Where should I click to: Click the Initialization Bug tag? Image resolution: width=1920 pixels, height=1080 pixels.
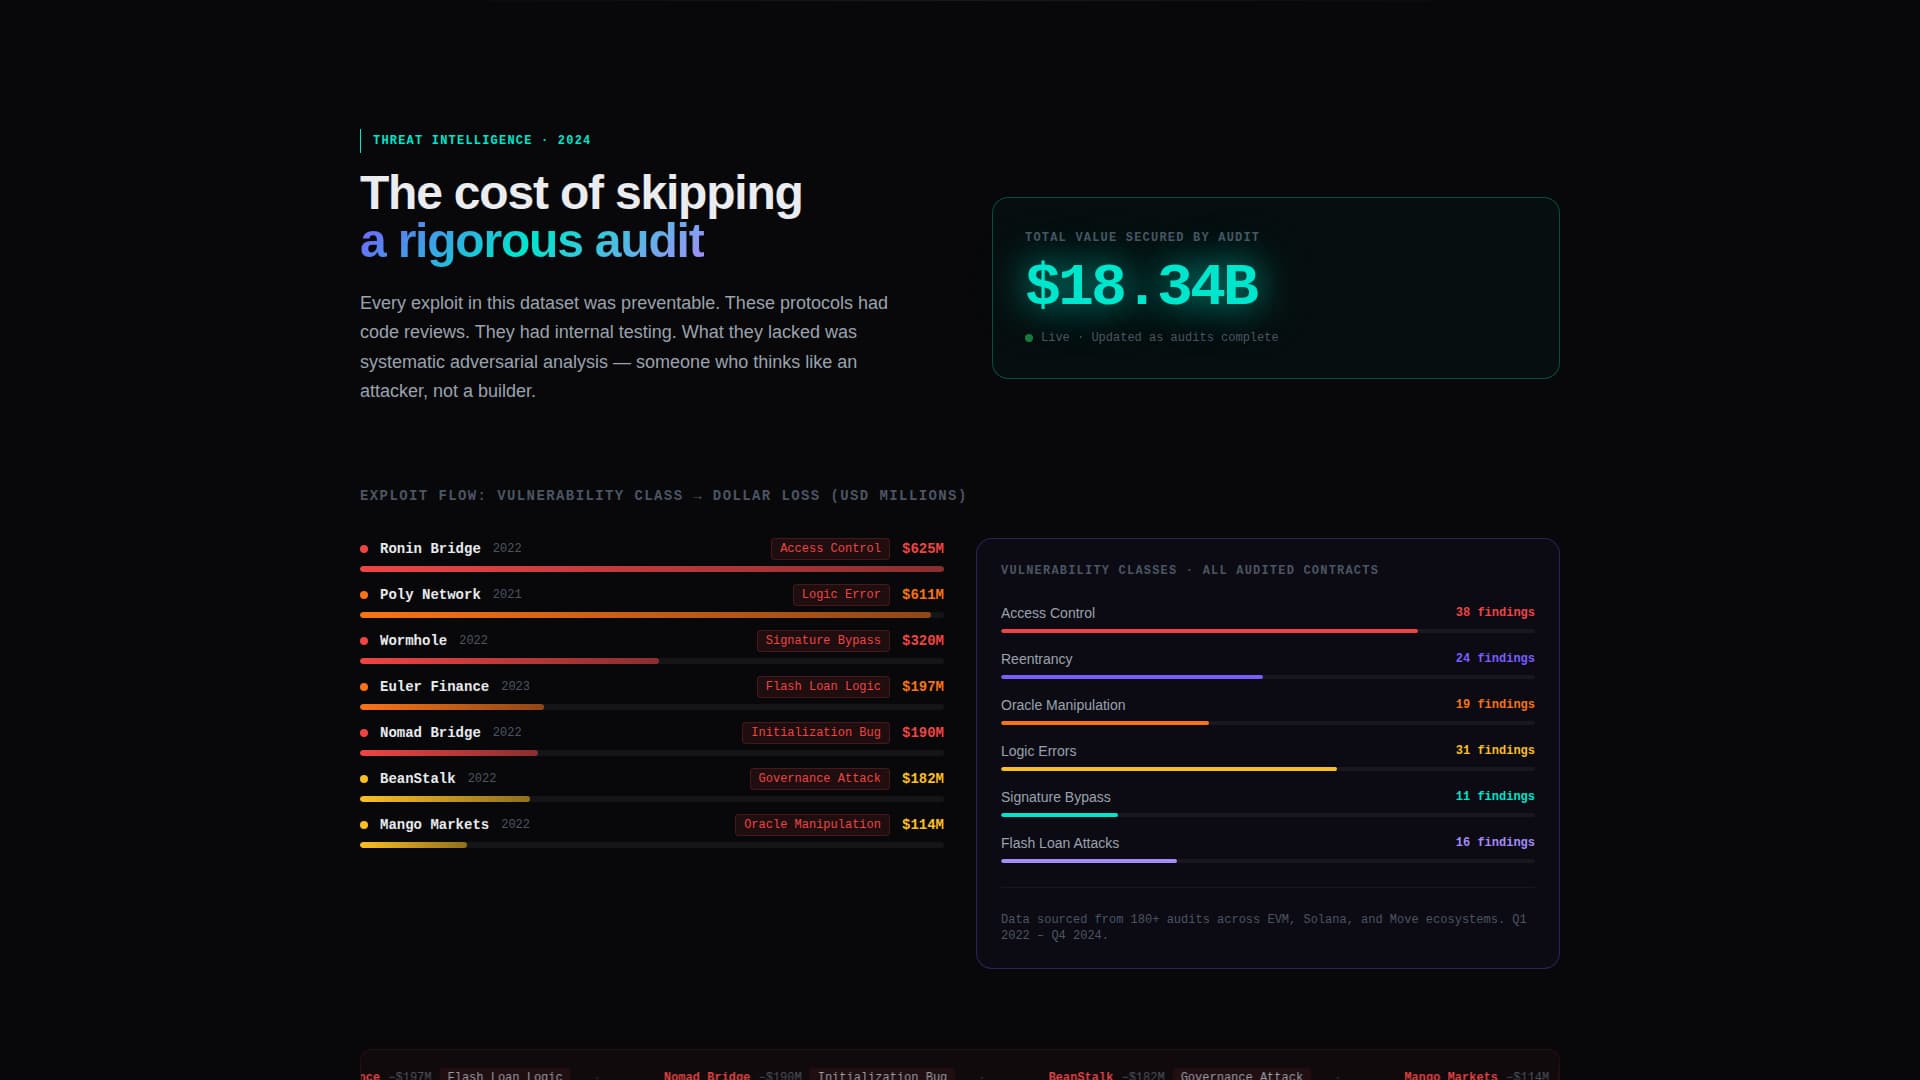pos(816,732)
